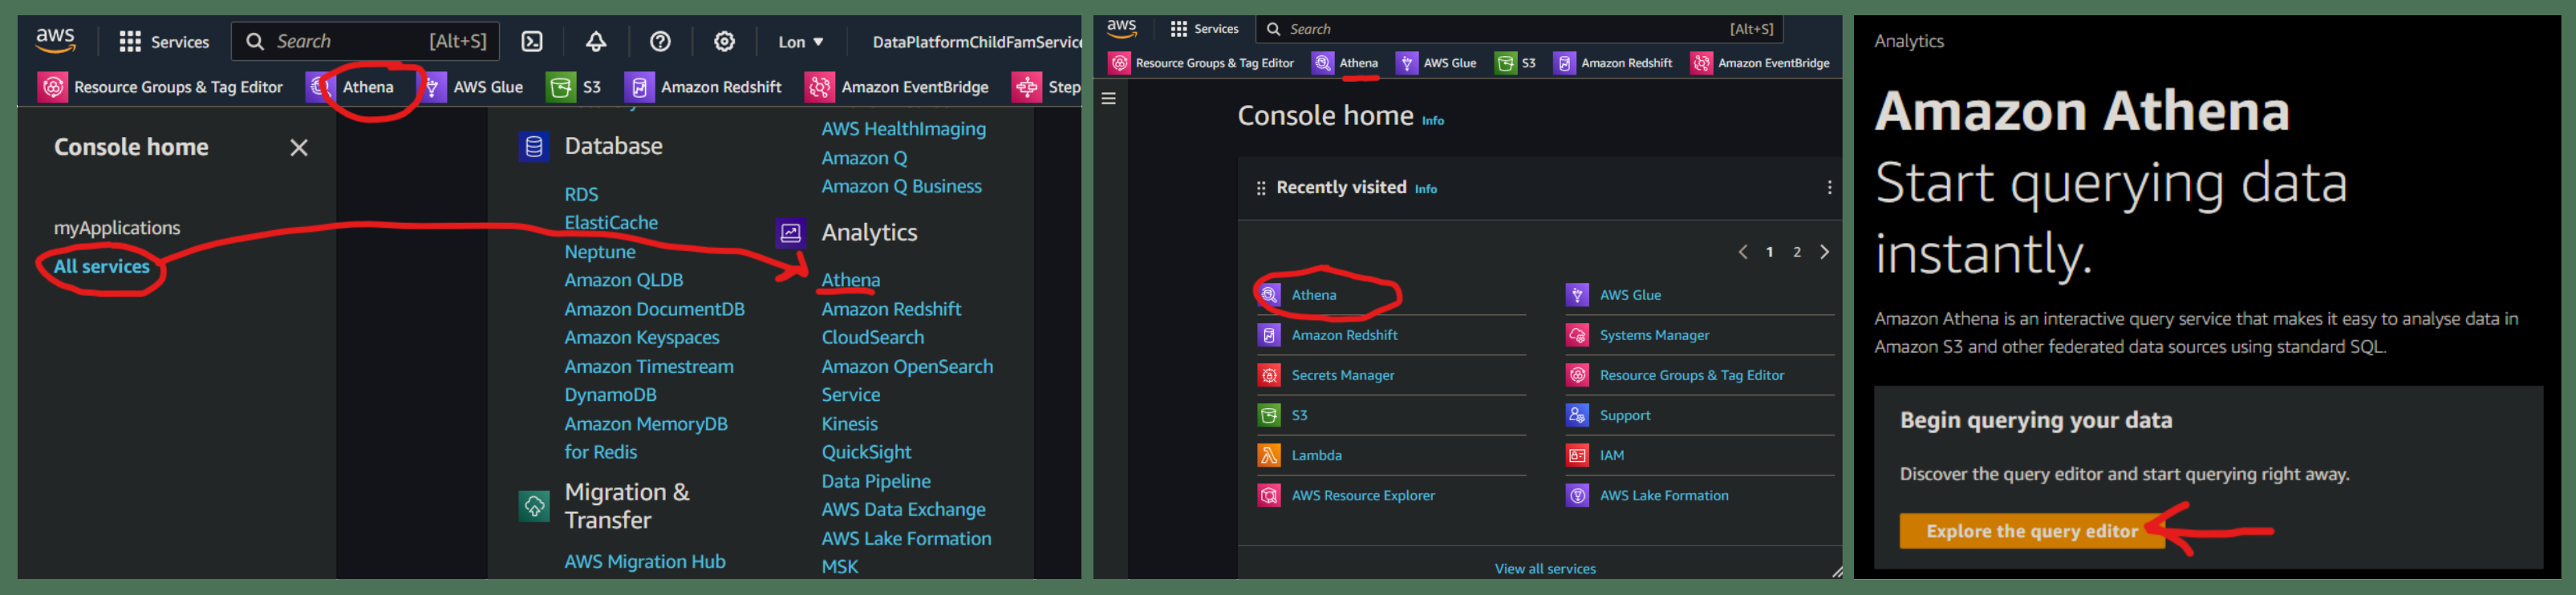Open All services in Console home panel
Viewport: 2576px width, 595px height.
coord(102,267)
